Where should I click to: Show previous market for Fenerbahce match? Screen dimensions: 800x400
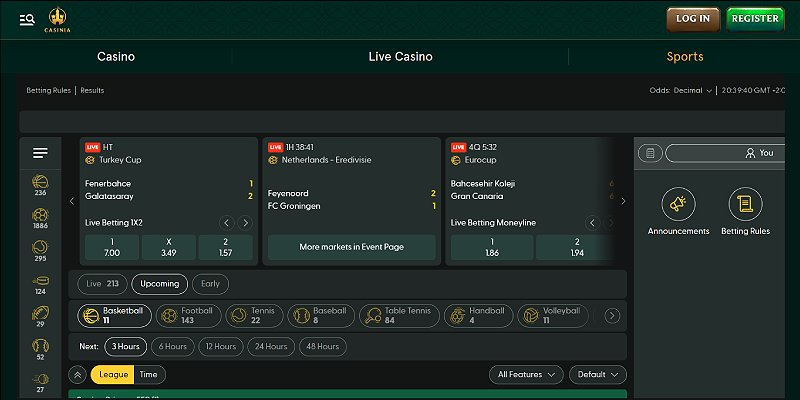click(227, 223)
